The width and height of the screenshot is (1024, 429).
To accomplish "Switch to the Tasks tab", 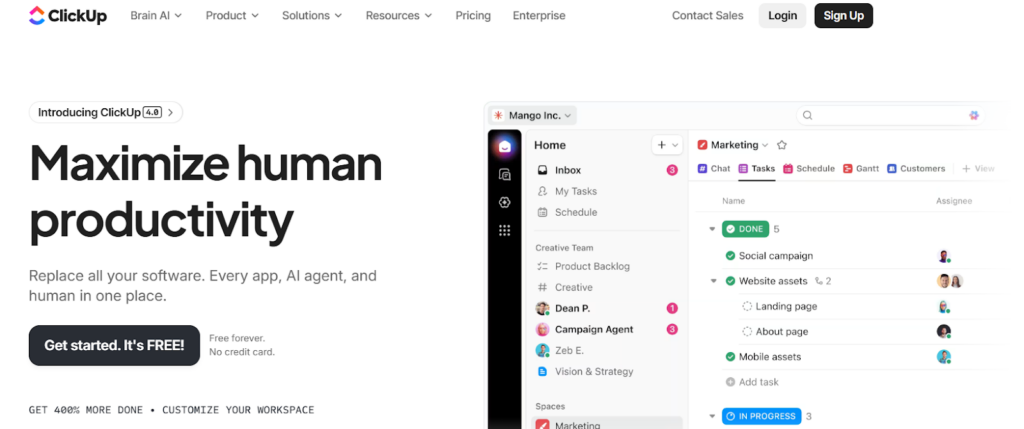I will (757, 168).
